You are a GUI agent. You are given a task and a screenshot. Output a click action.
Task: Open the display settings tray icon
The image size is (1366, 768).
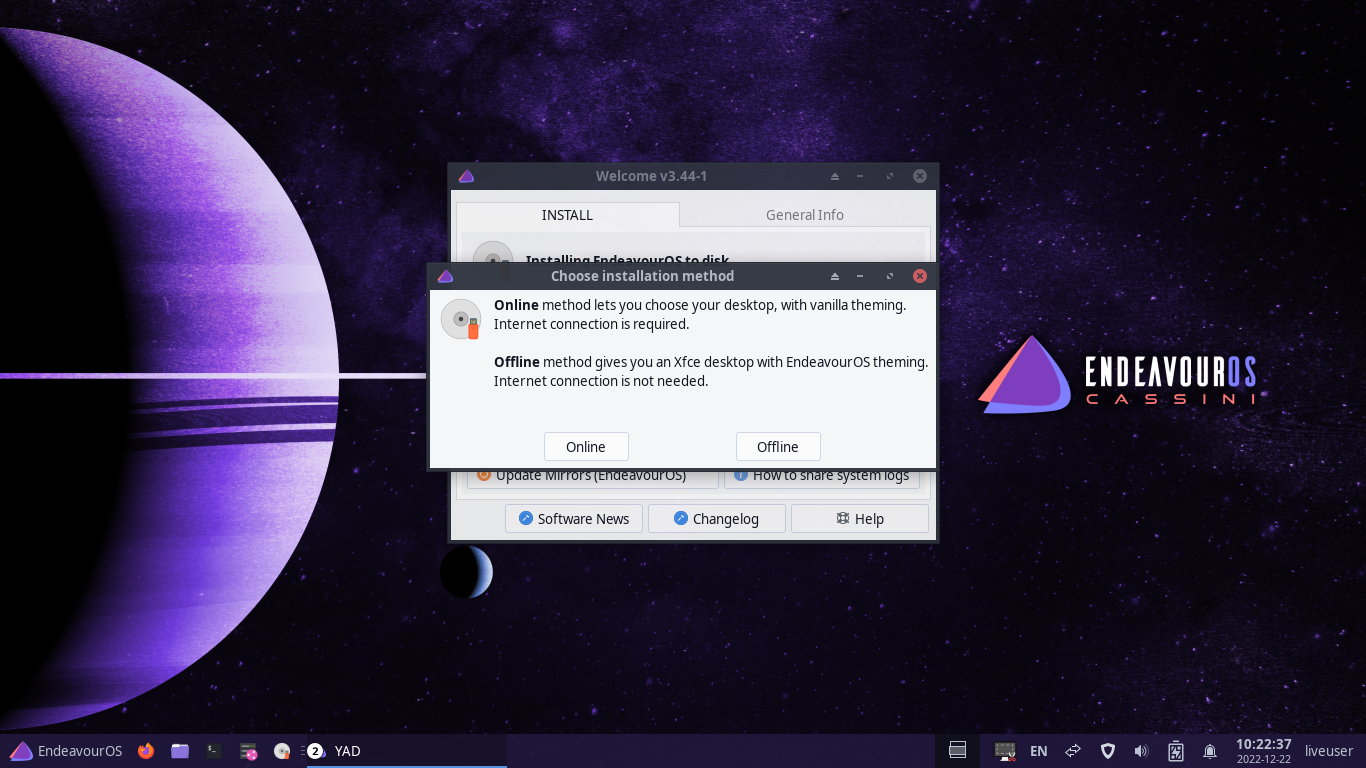[1005, 751]
